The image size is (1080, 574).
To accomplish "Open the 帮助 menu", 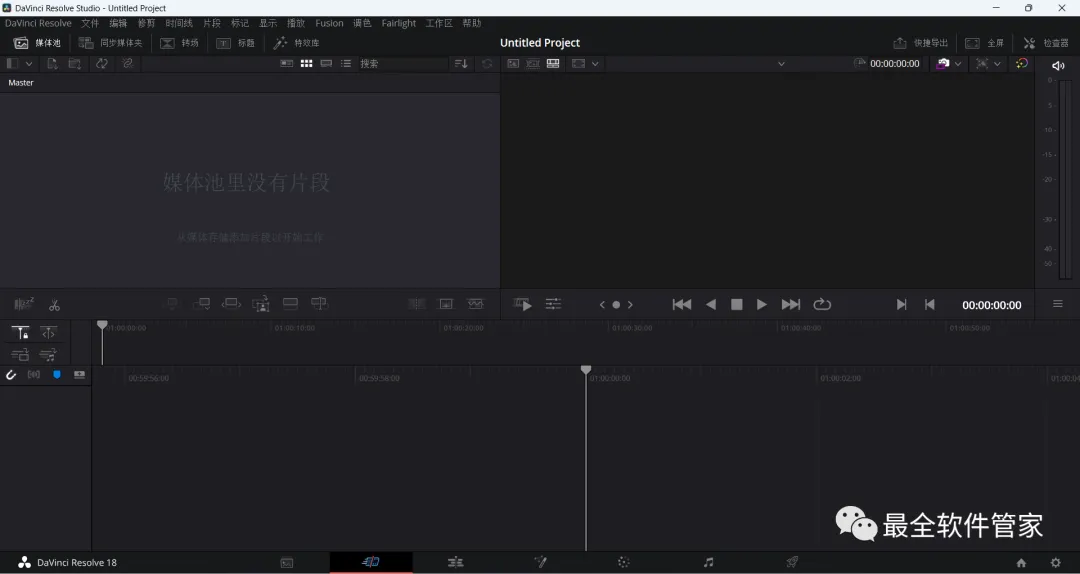I will point(472,23).
